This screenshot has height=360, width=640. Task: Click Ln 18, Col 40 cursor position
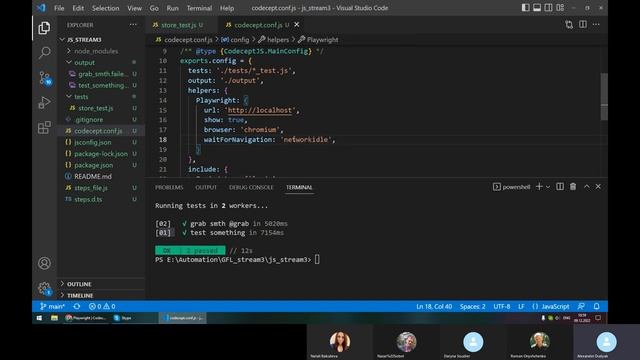click(434, 306)
